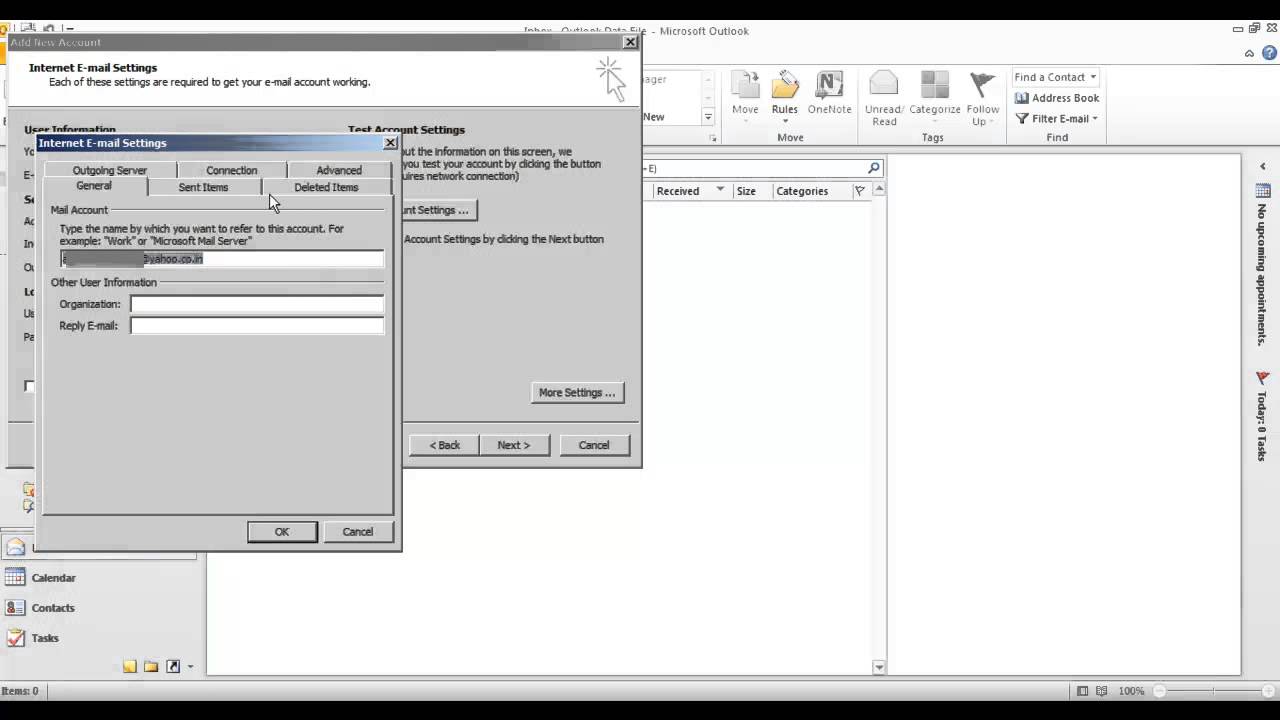1280x720 pixels.
Task: Switch to the Connection tab
Action: [232, 170]
